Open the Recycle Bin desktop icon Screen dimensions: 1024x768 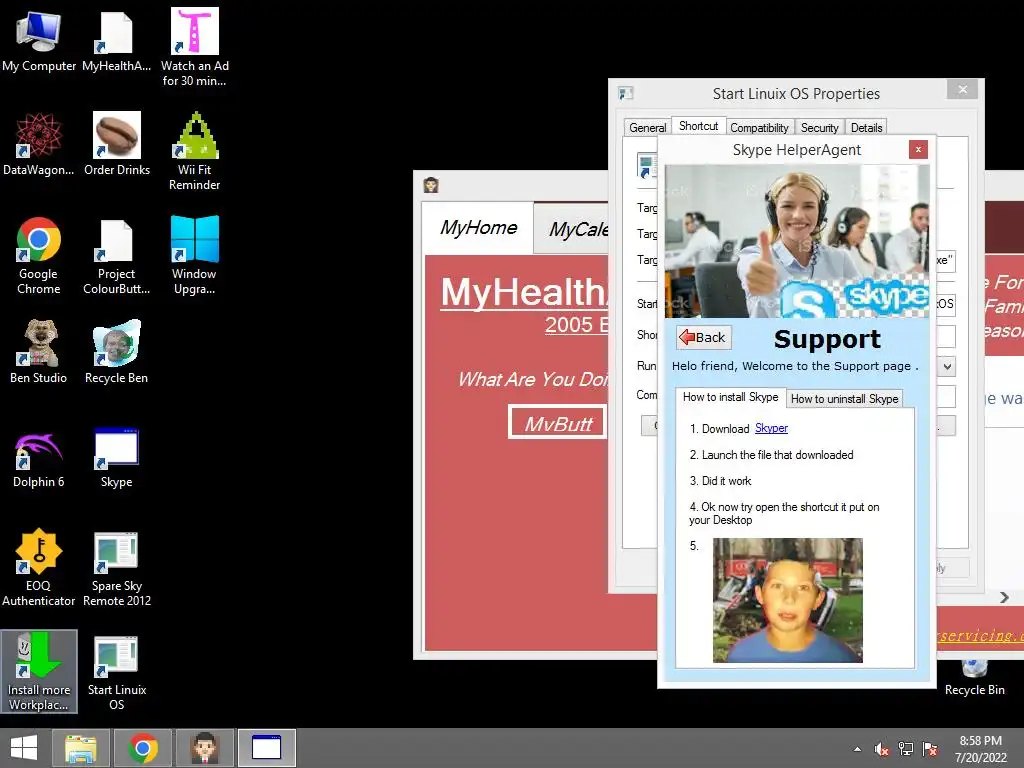(974, 678)
